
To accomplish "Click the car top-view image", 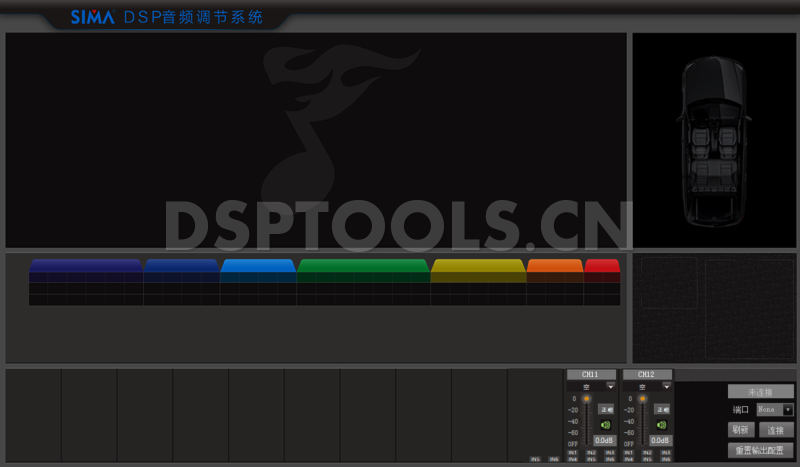I will point(714,141).
